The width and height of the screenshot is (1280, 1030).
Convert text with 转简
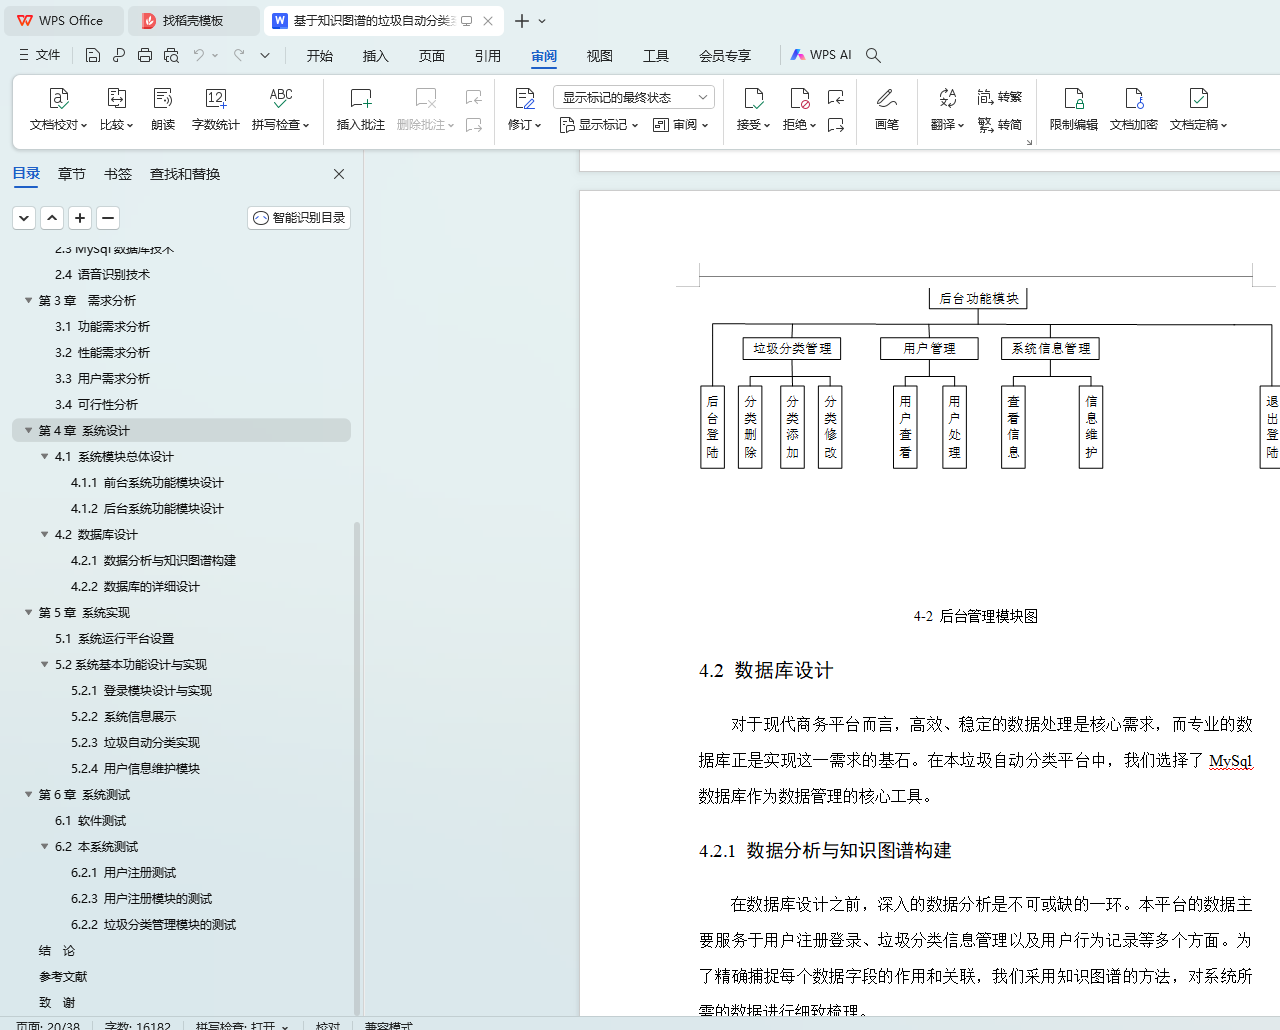click(1000, 124)
